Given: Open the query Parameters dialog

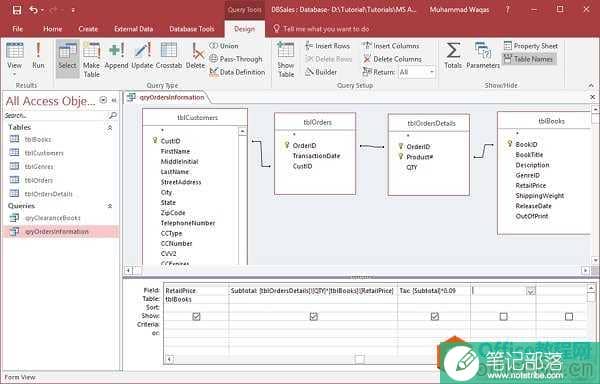Looking at the screenshot, I should click(483, 56).
